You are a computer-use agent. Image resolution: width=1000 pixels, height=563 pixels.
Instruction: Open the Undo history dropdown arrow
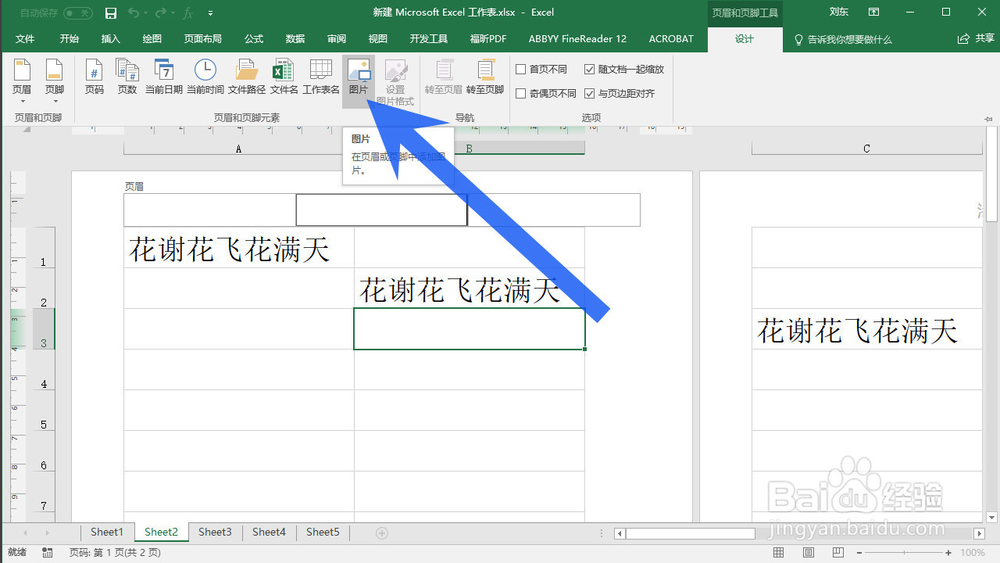[146, 13]
